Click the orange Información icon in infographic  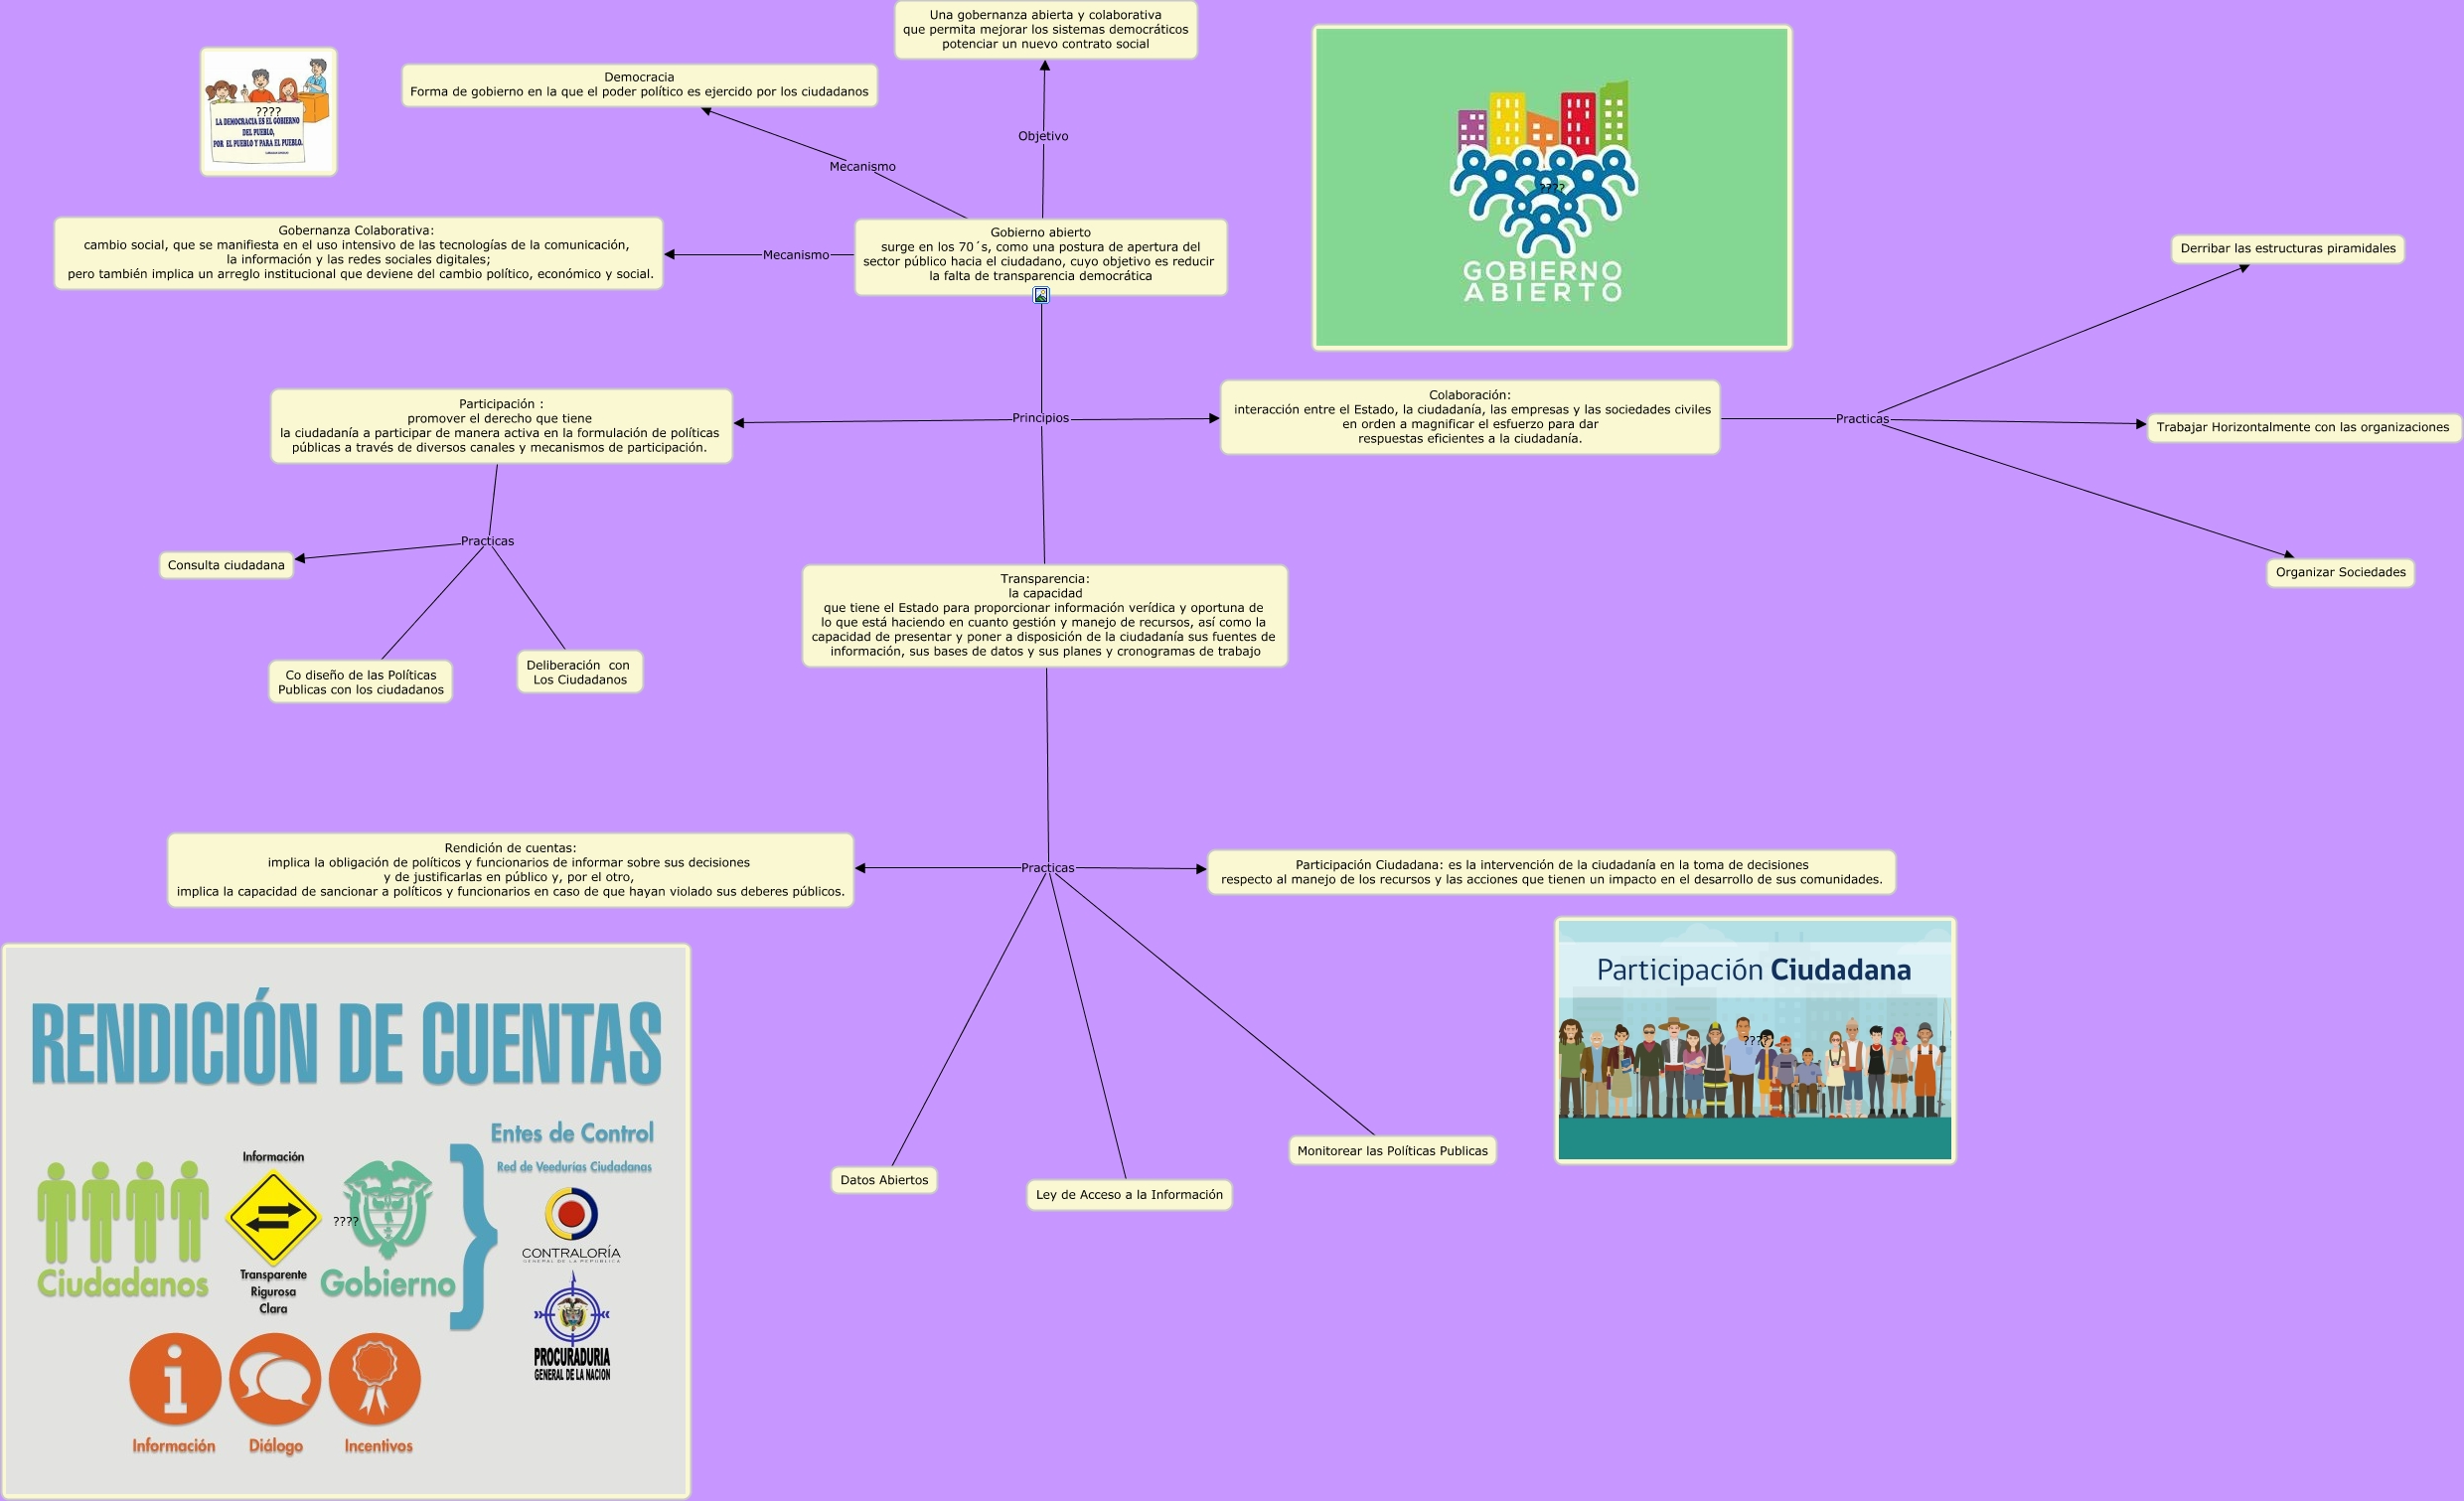[175, 1378]
